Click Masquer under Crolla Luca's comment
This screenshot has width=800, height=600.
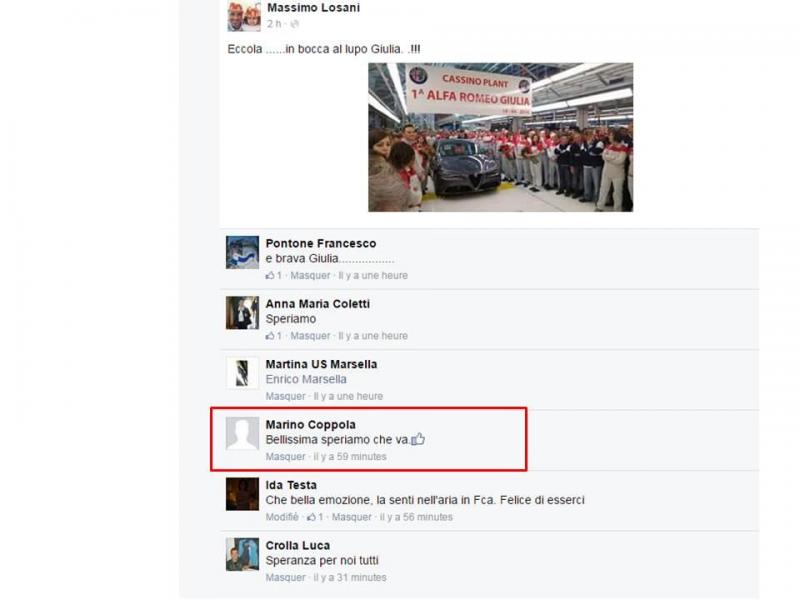pyautogui.click(x=285, y=578)
